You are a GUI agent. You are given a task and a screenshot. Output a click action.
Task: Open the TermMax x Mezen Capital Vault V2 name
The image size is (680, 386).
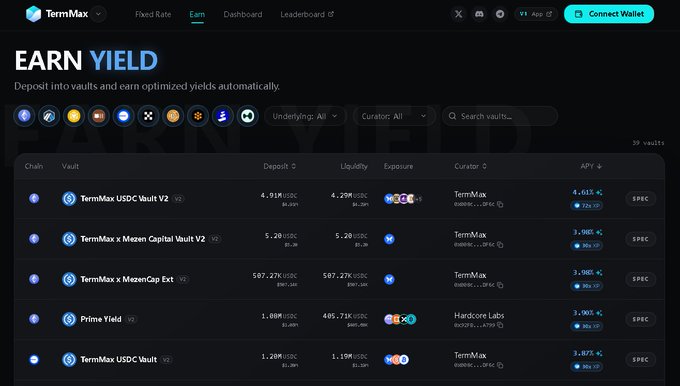pyautogui.click(x=143, y=239)
